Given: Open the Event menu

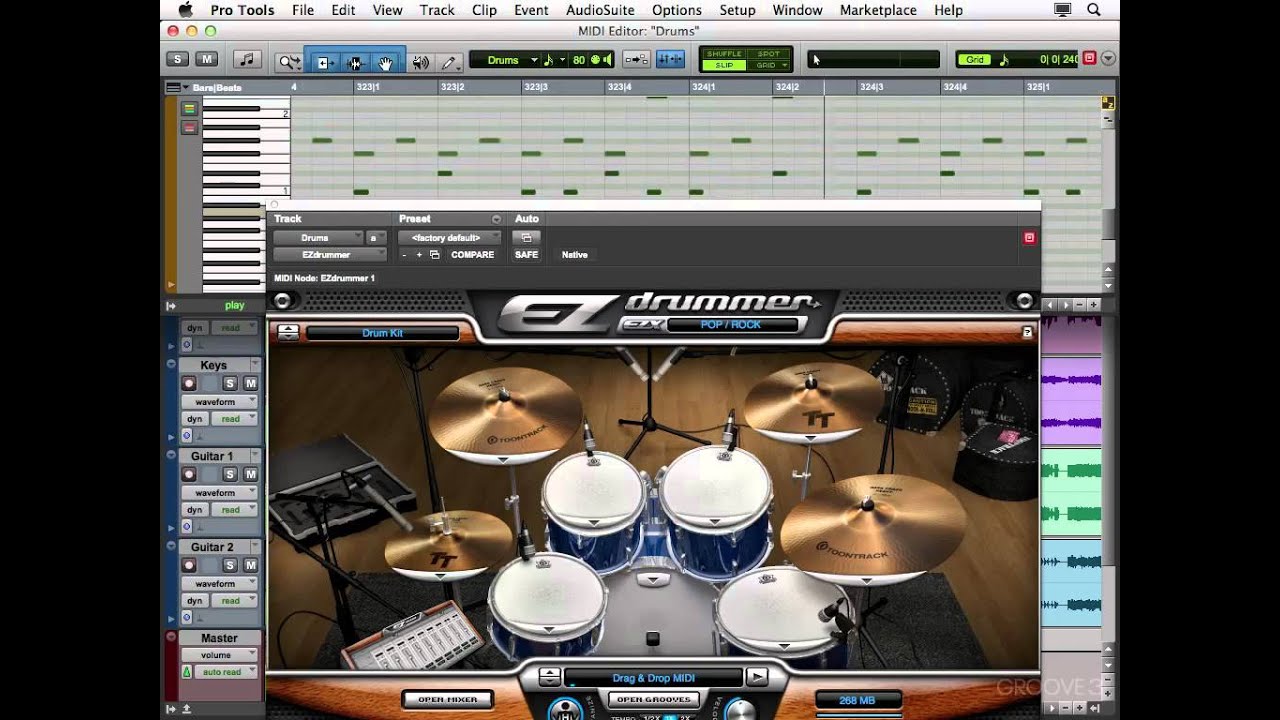Looking at the screenshot, I should (x=531, y=10).
